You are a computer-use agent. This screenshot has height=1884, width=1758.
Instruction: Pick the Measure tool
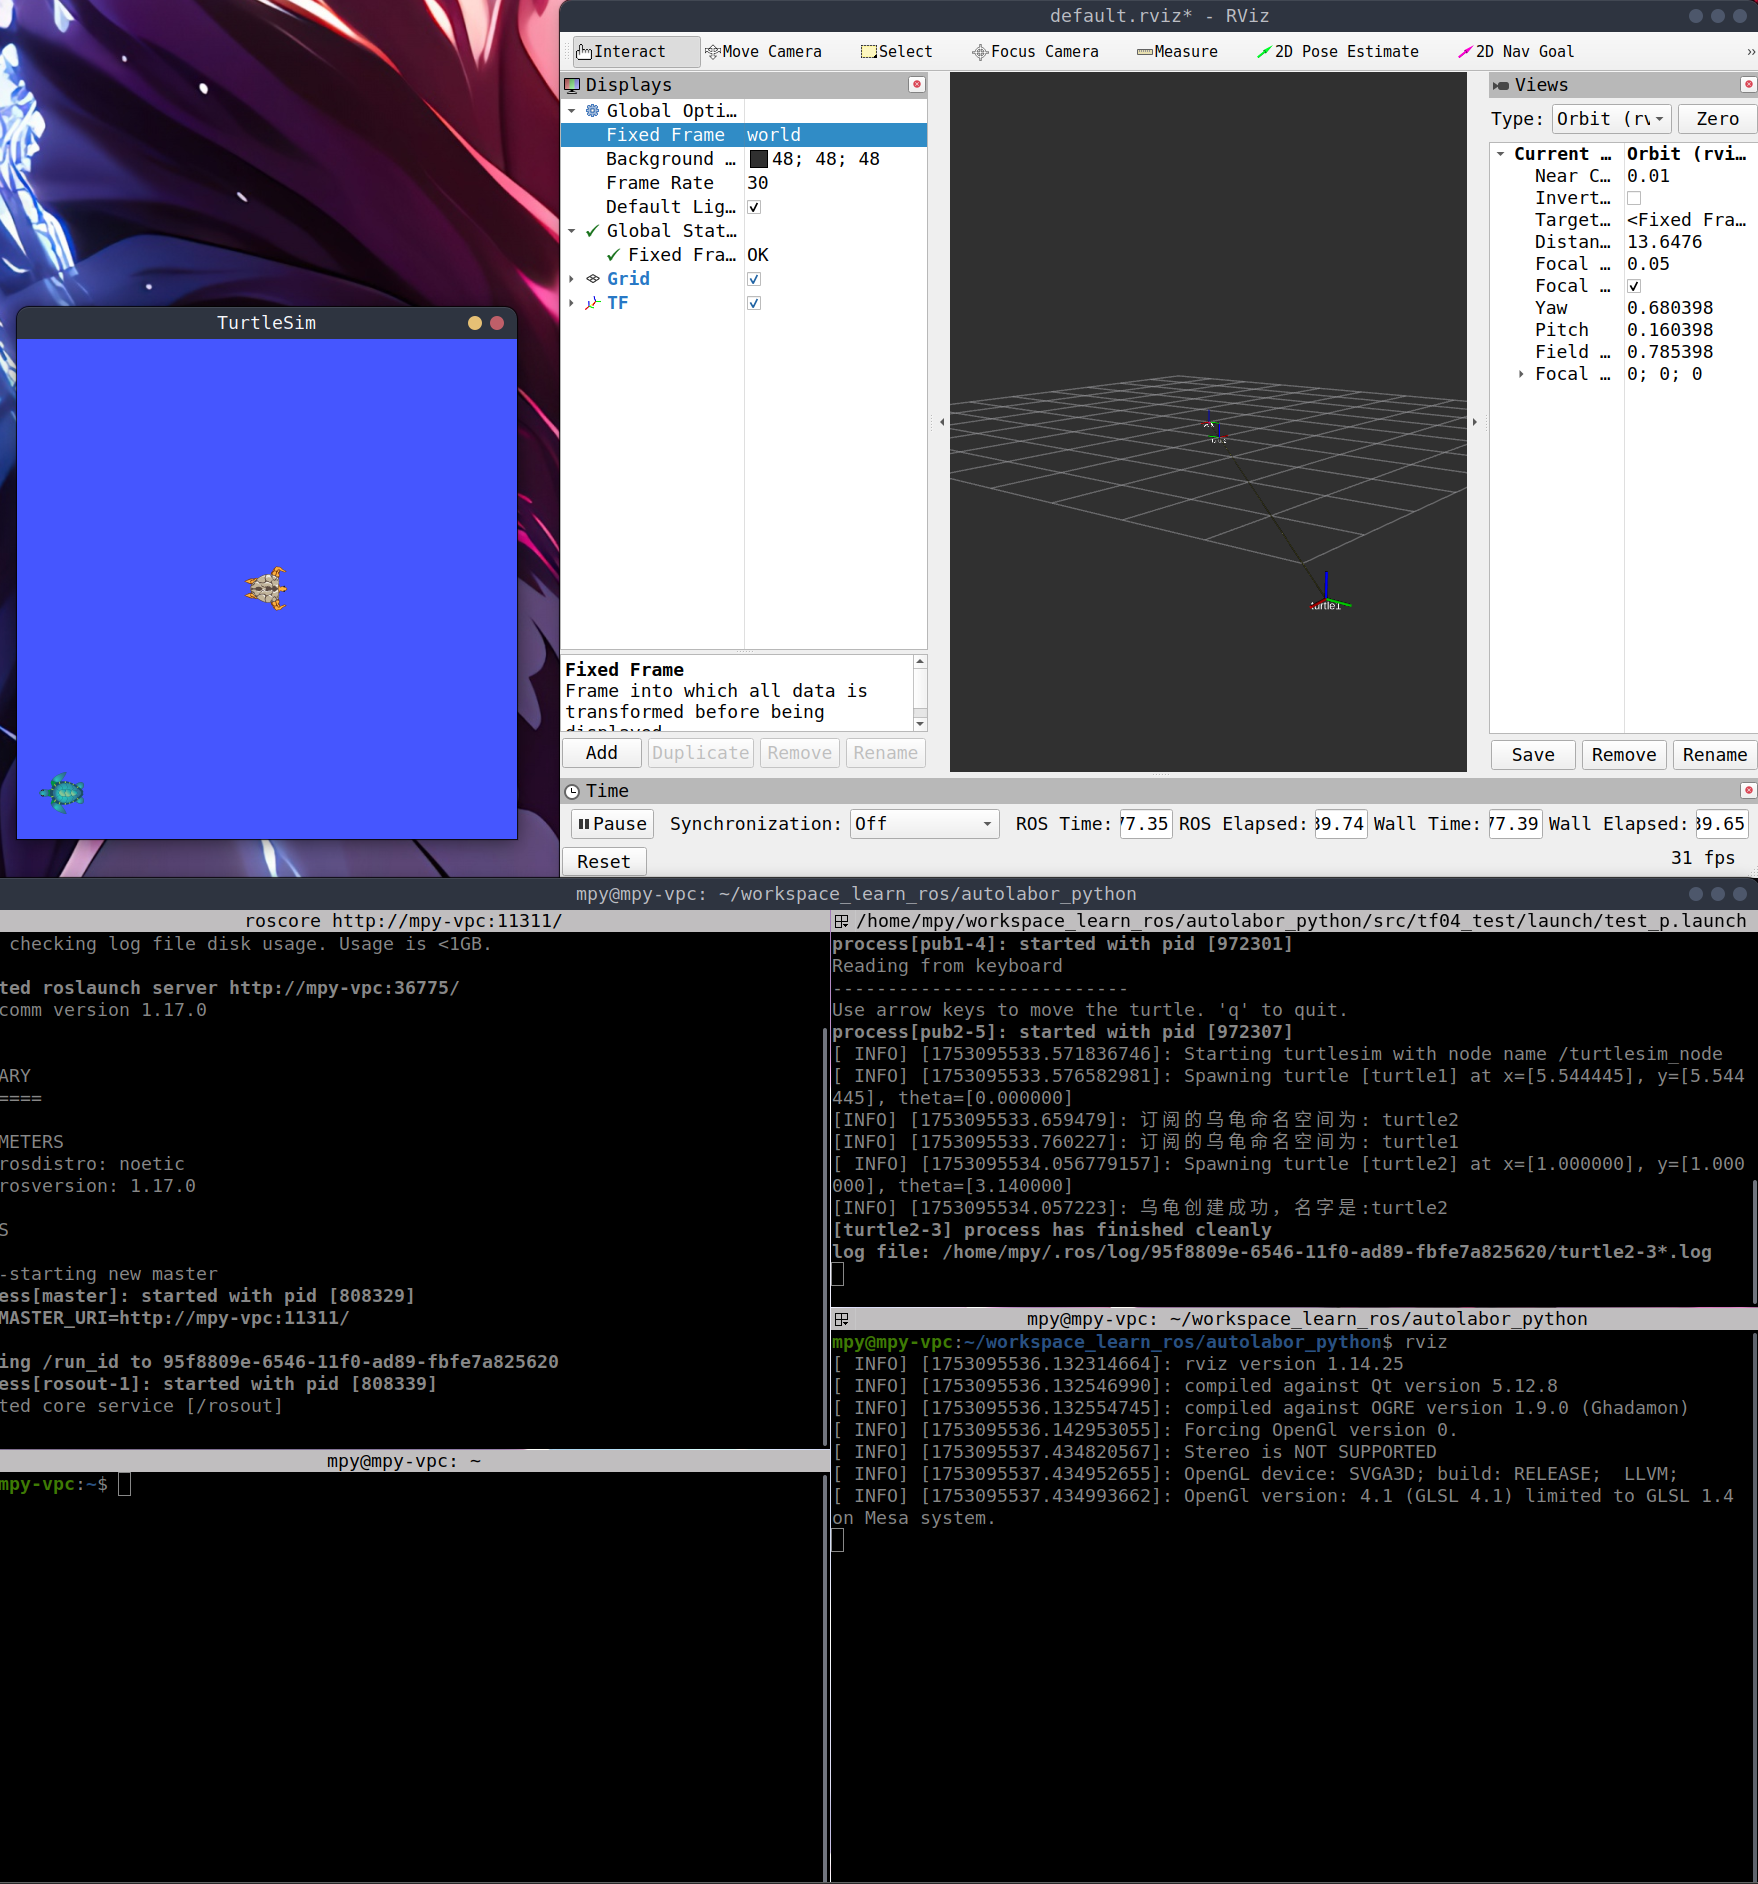[x=1177, y=52]
